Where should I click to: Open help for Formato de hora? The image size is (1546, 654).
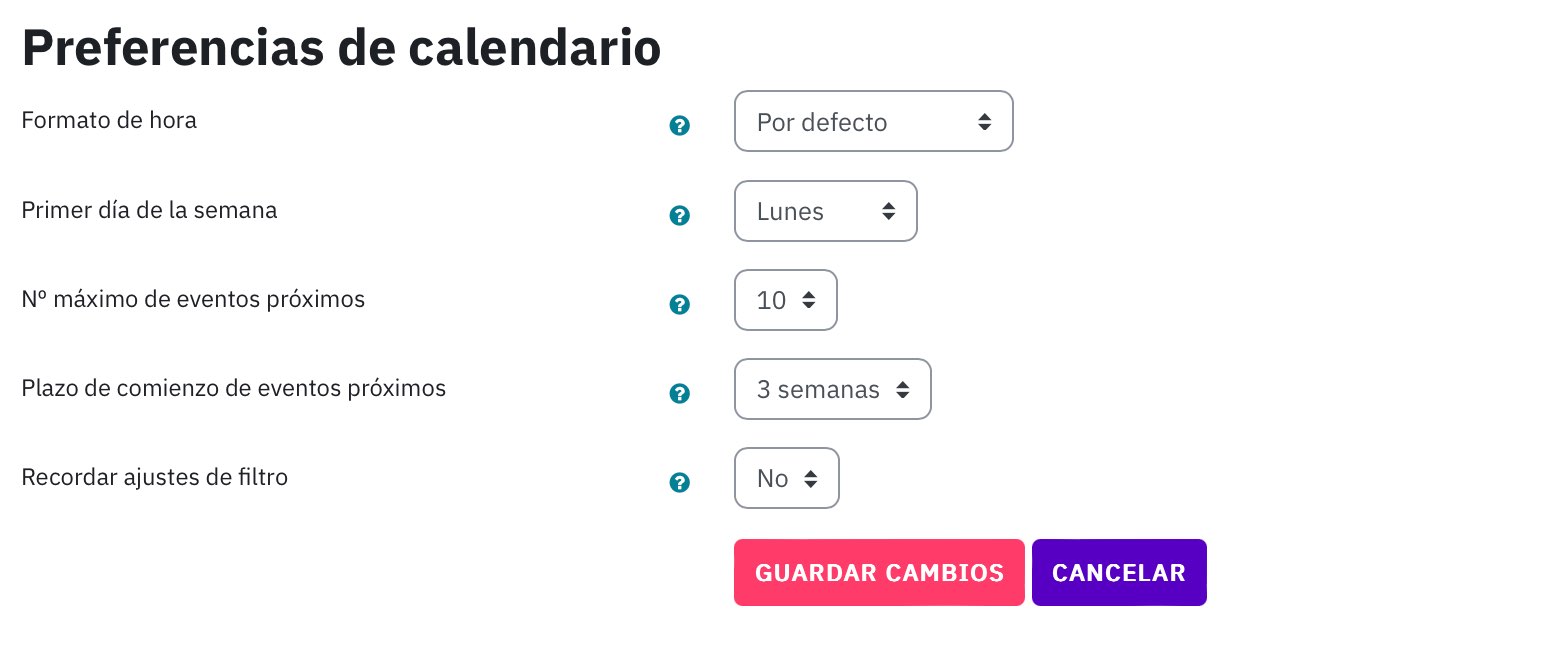point(680,126)
